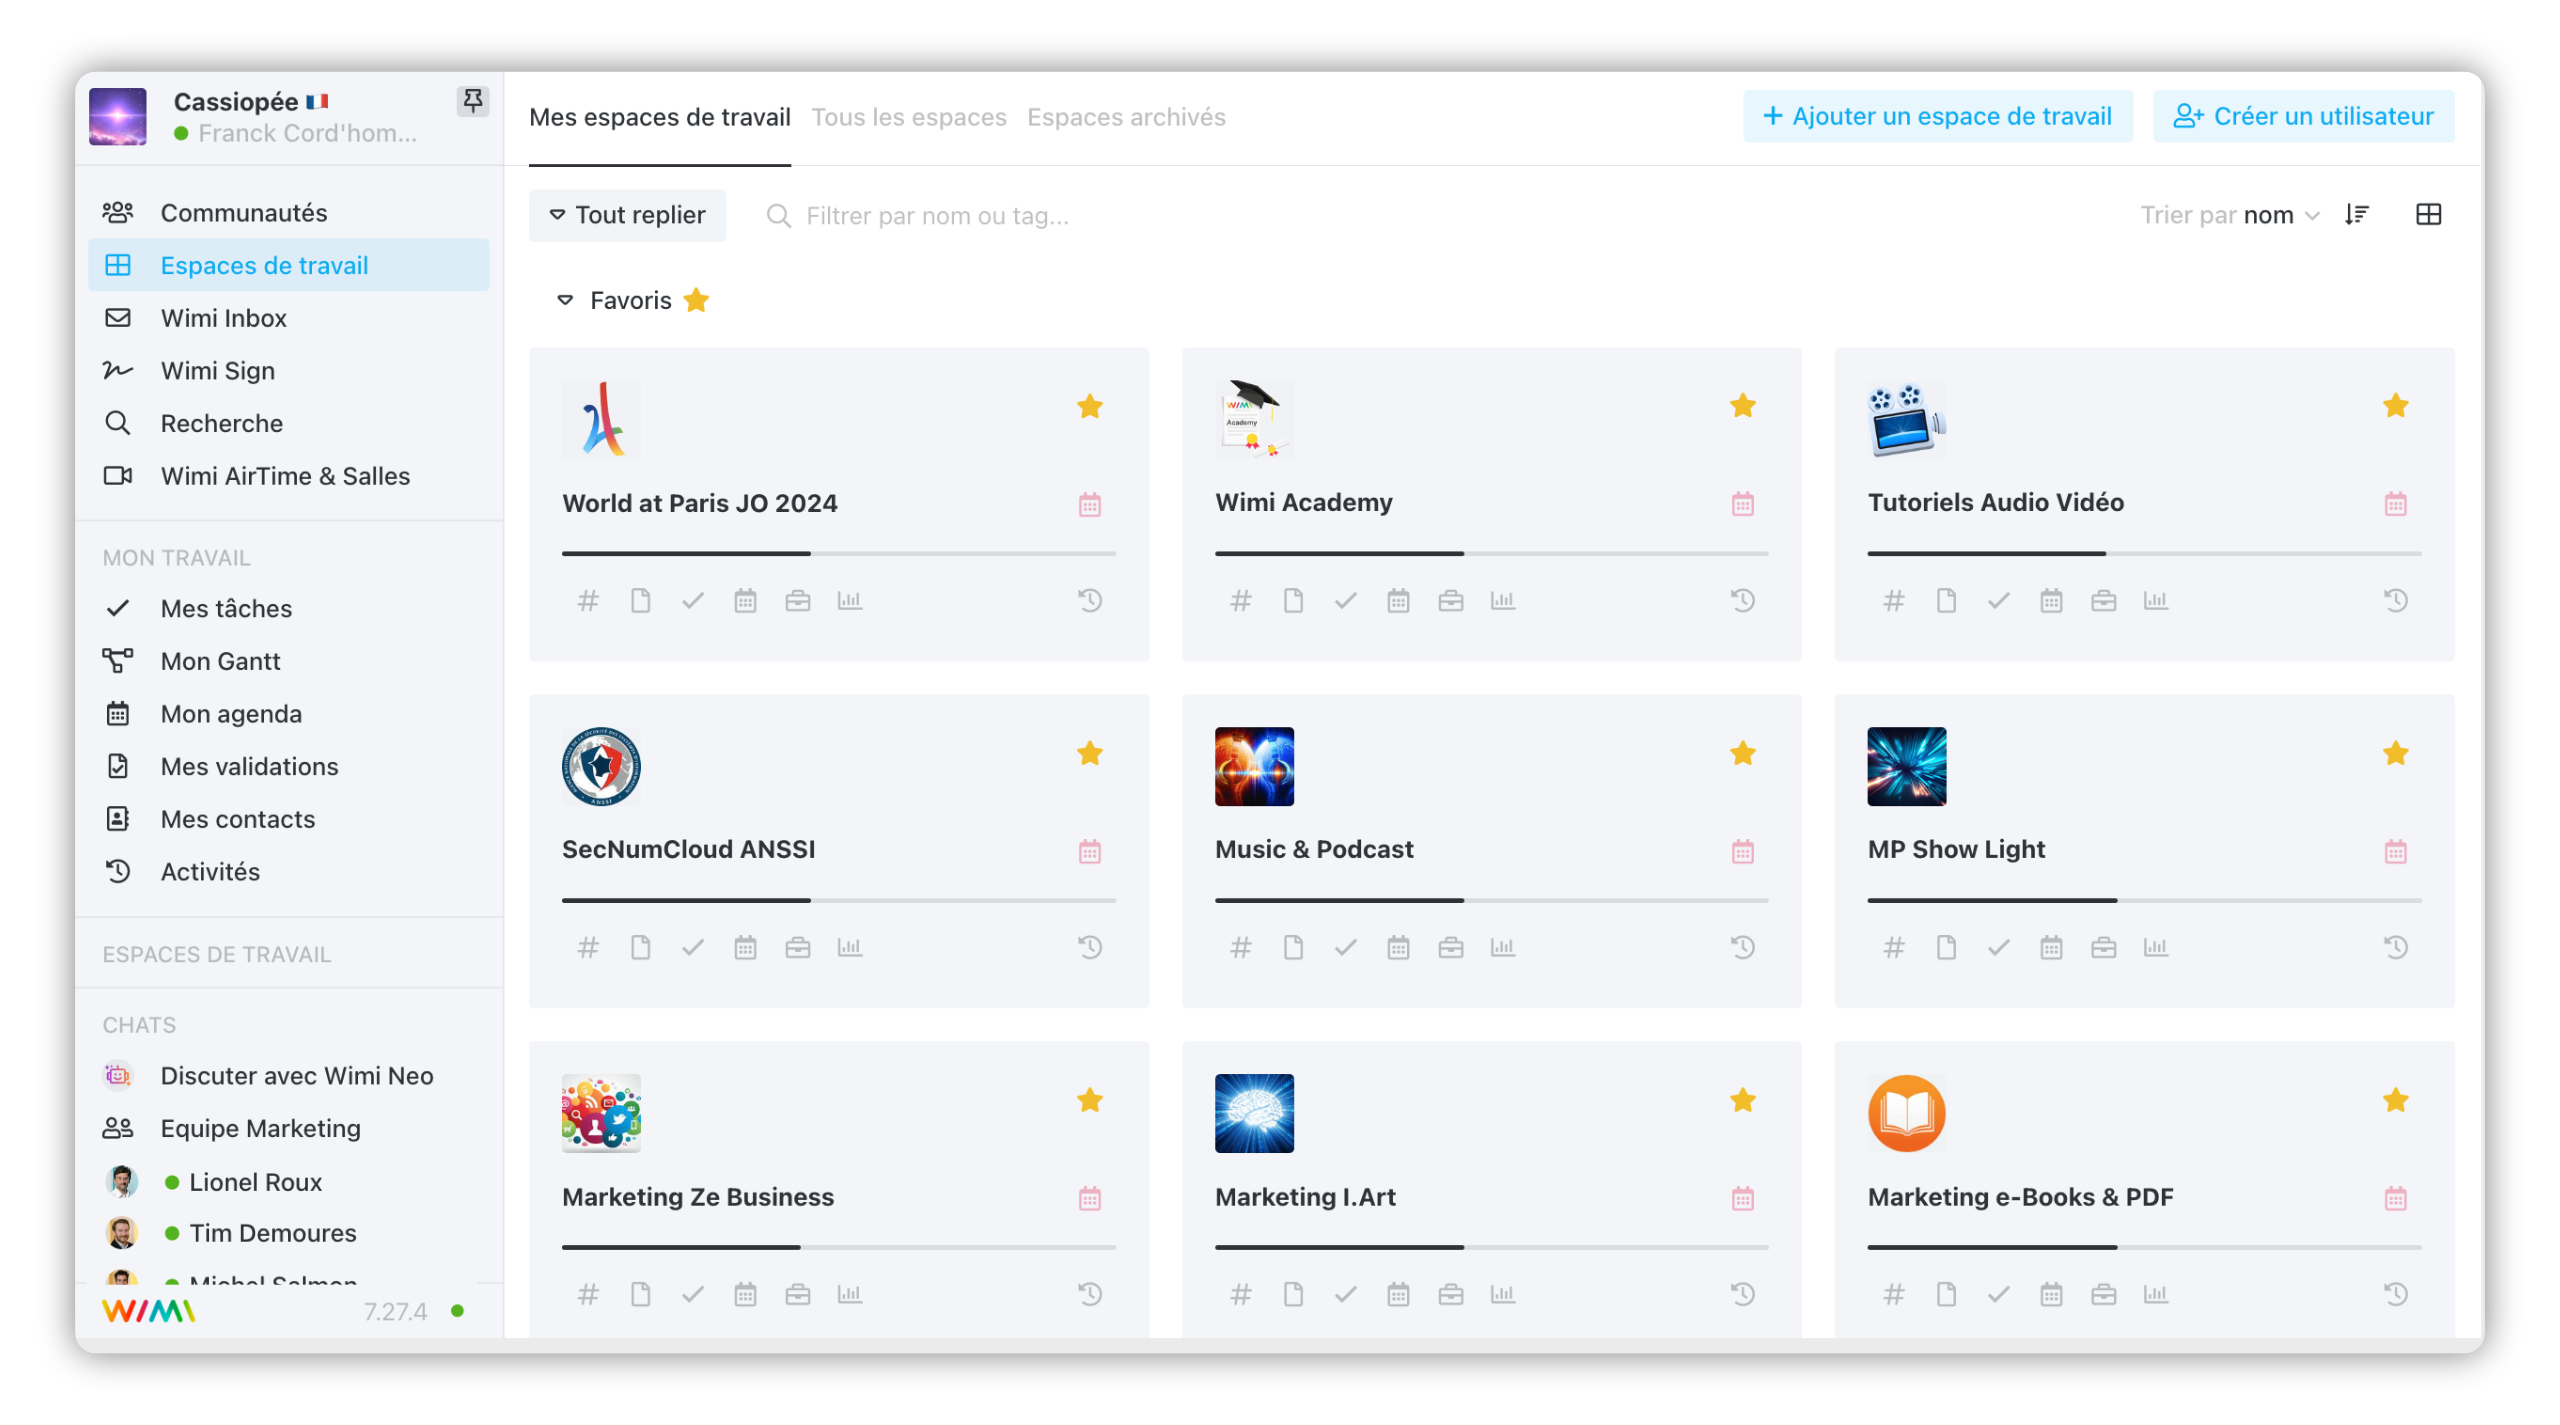Click the pink calendar icon beside Tutoriels Audio Vidéo
Image resolution: width=2560 pixels, height=1425 pixels.
click(2395, 503)
